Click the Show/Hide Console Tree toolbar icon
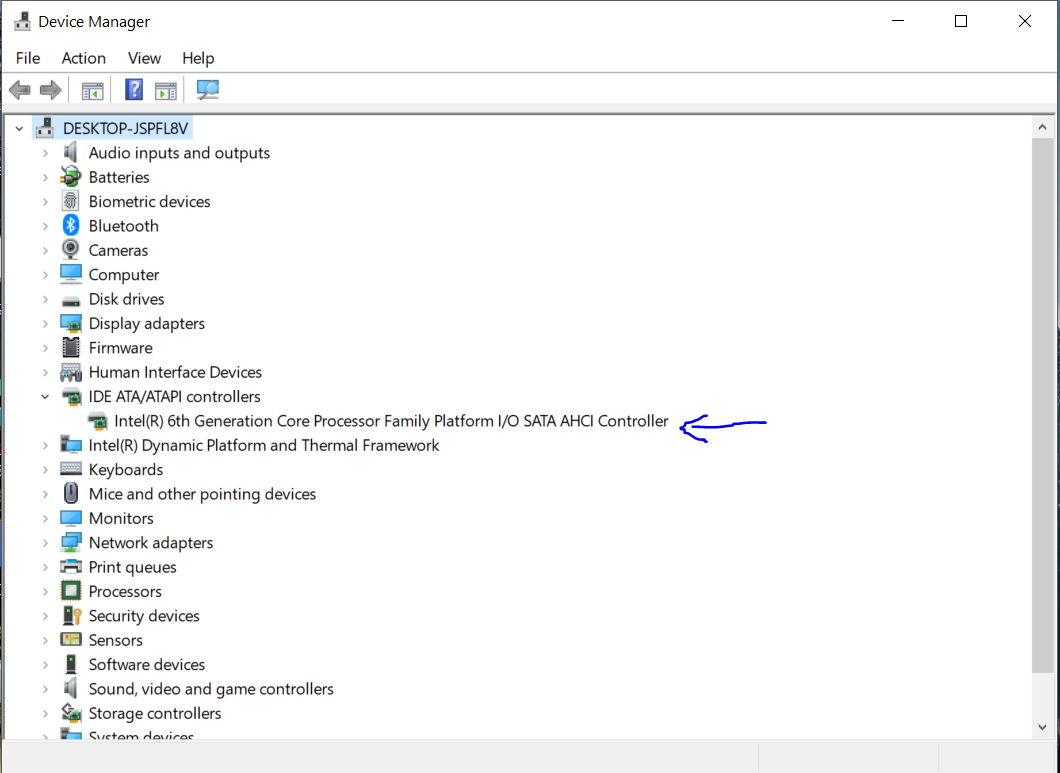 [92, 90]
